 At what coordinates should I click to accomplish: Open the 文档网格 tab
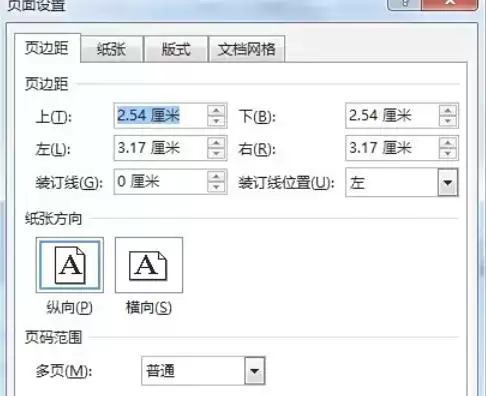click(246, 49)
